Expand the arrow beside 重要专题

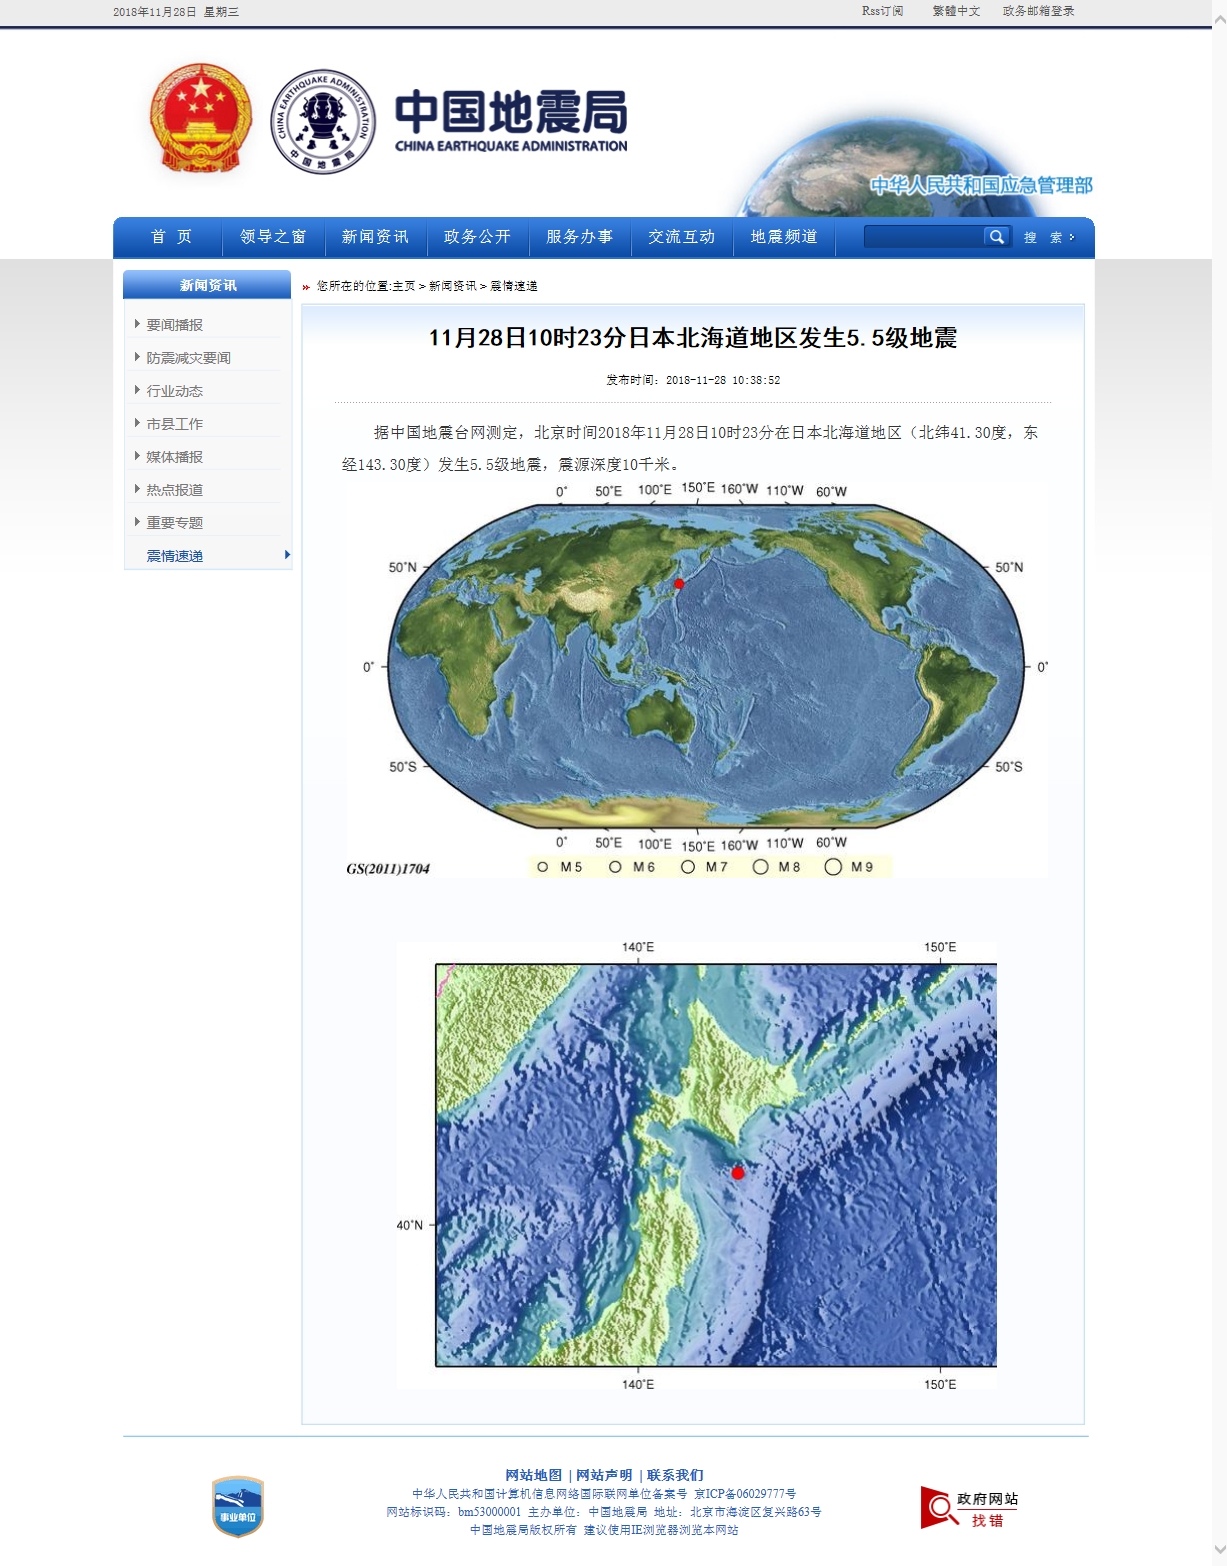pos(137,522)
